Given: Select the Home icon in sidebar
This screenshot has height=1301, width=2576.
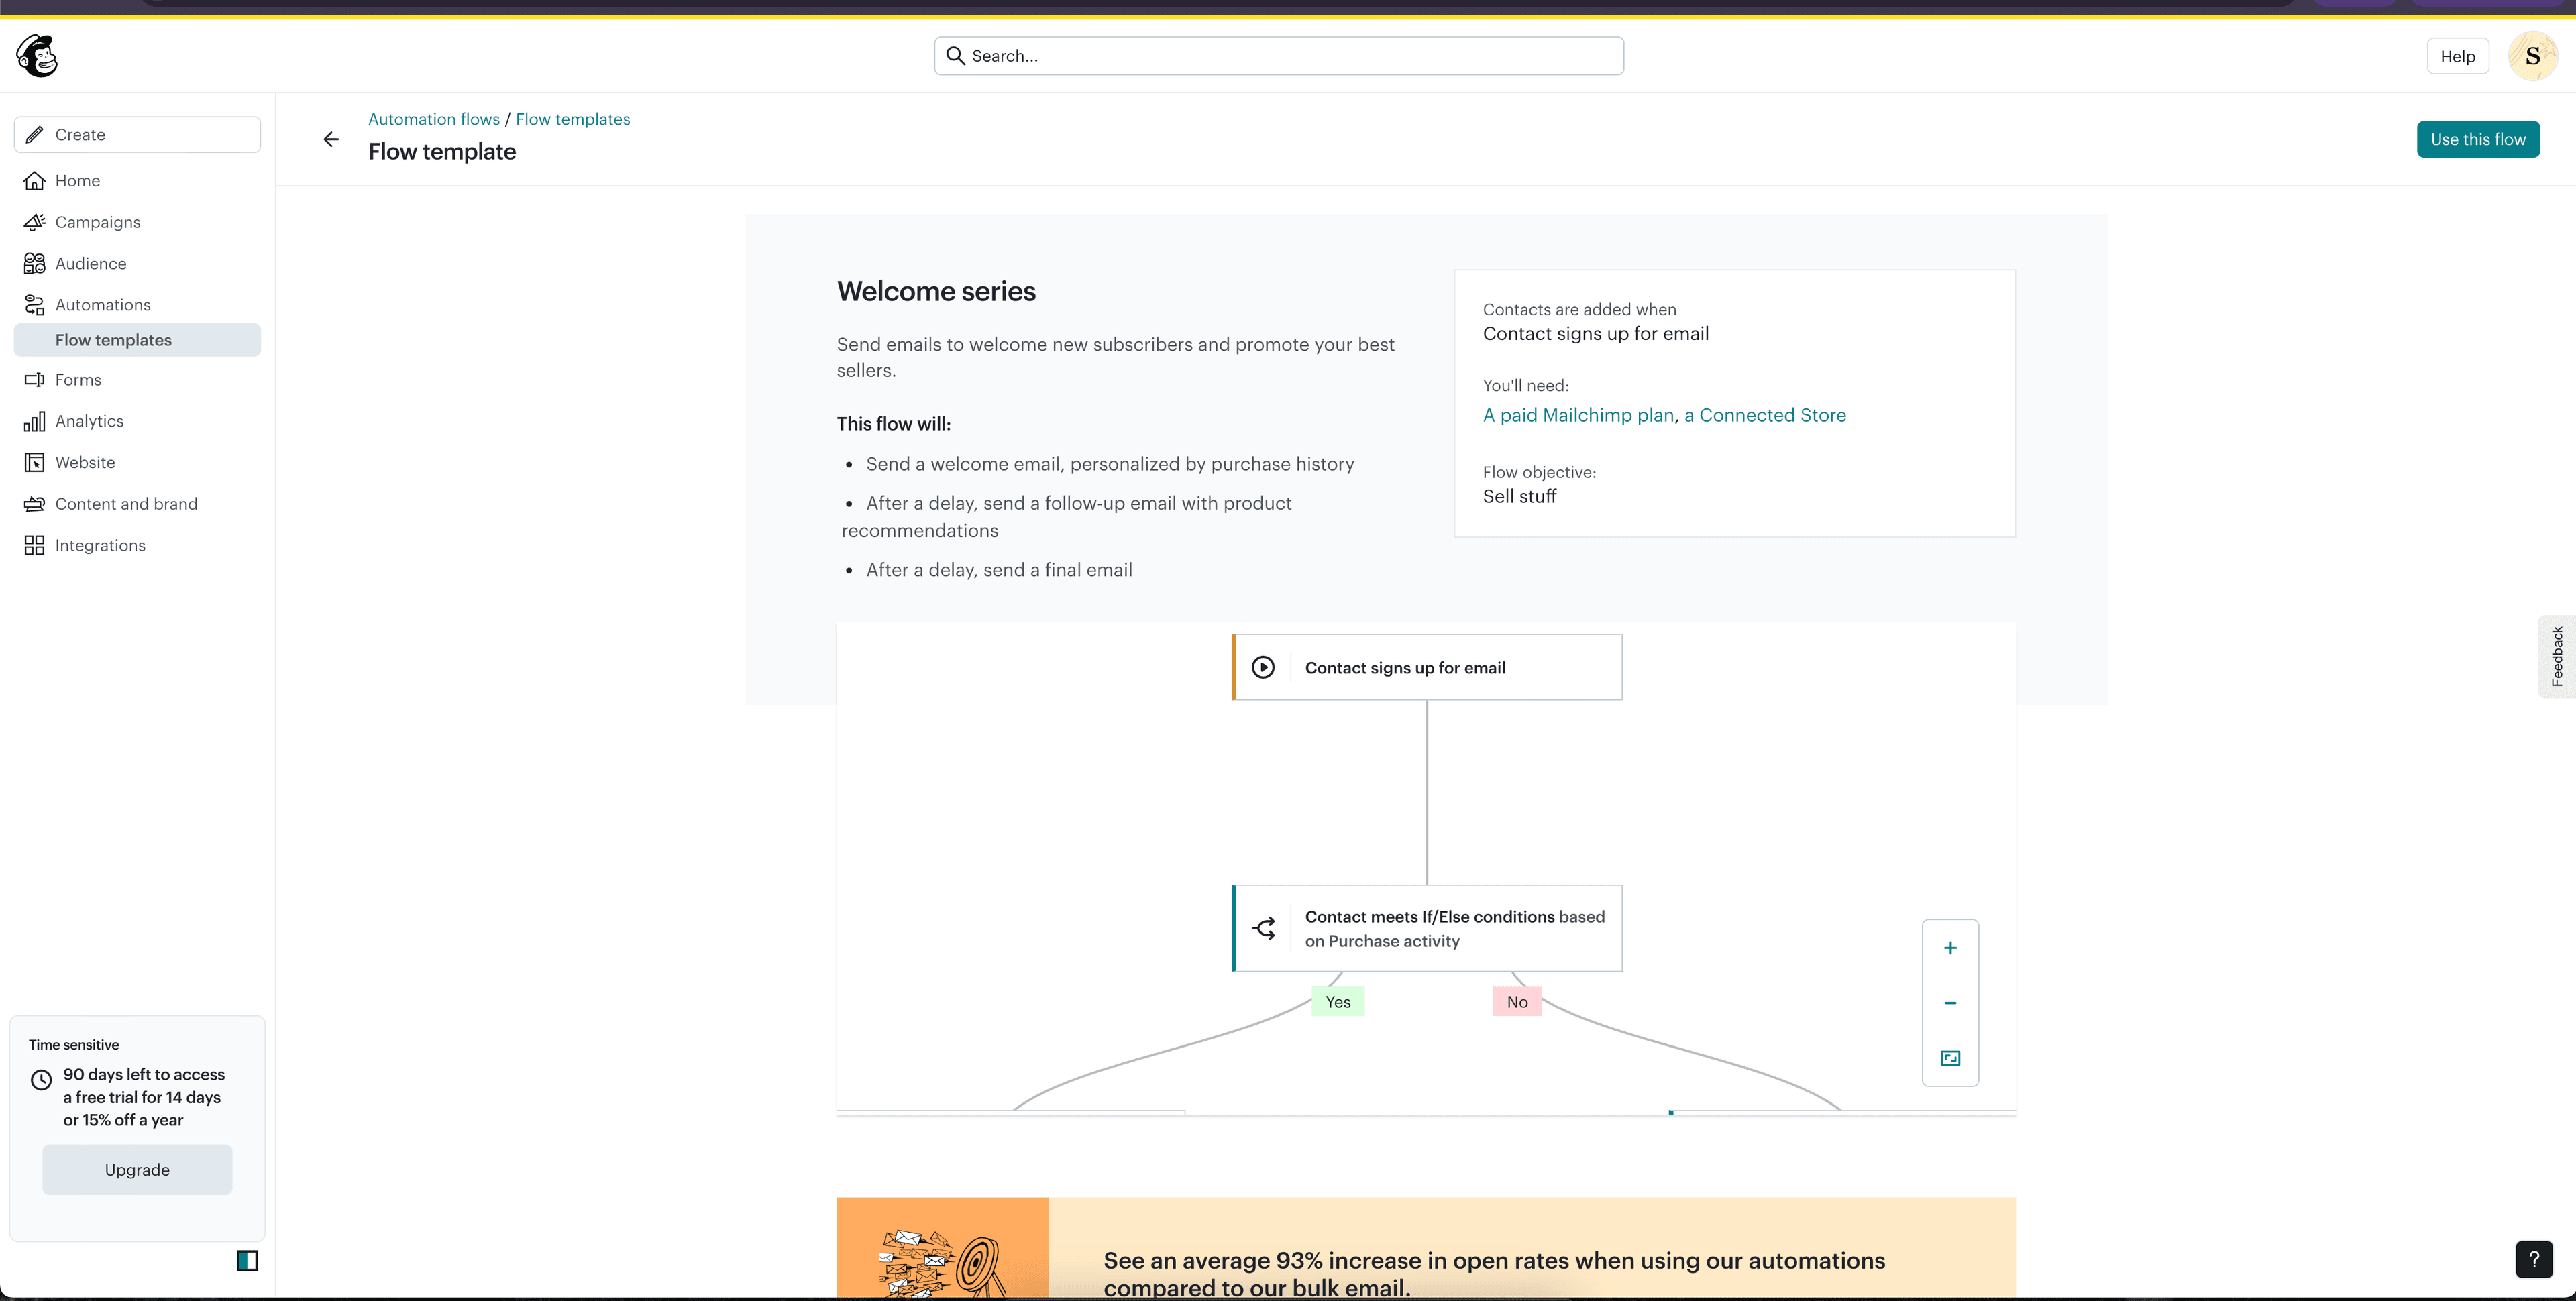Looking at the screenshot, I should (x=35, y=180).
